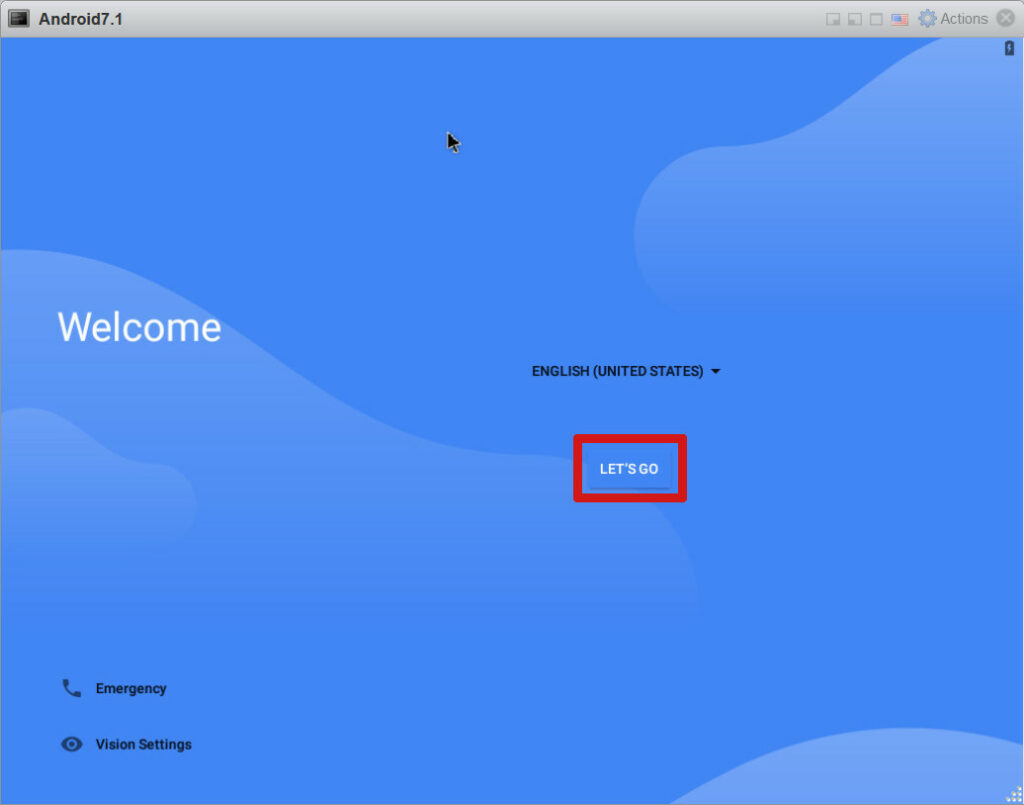Click the second window layout icon in title bar
The width and height of the screenshot is (1024, 805).
(x=854, y=19)
